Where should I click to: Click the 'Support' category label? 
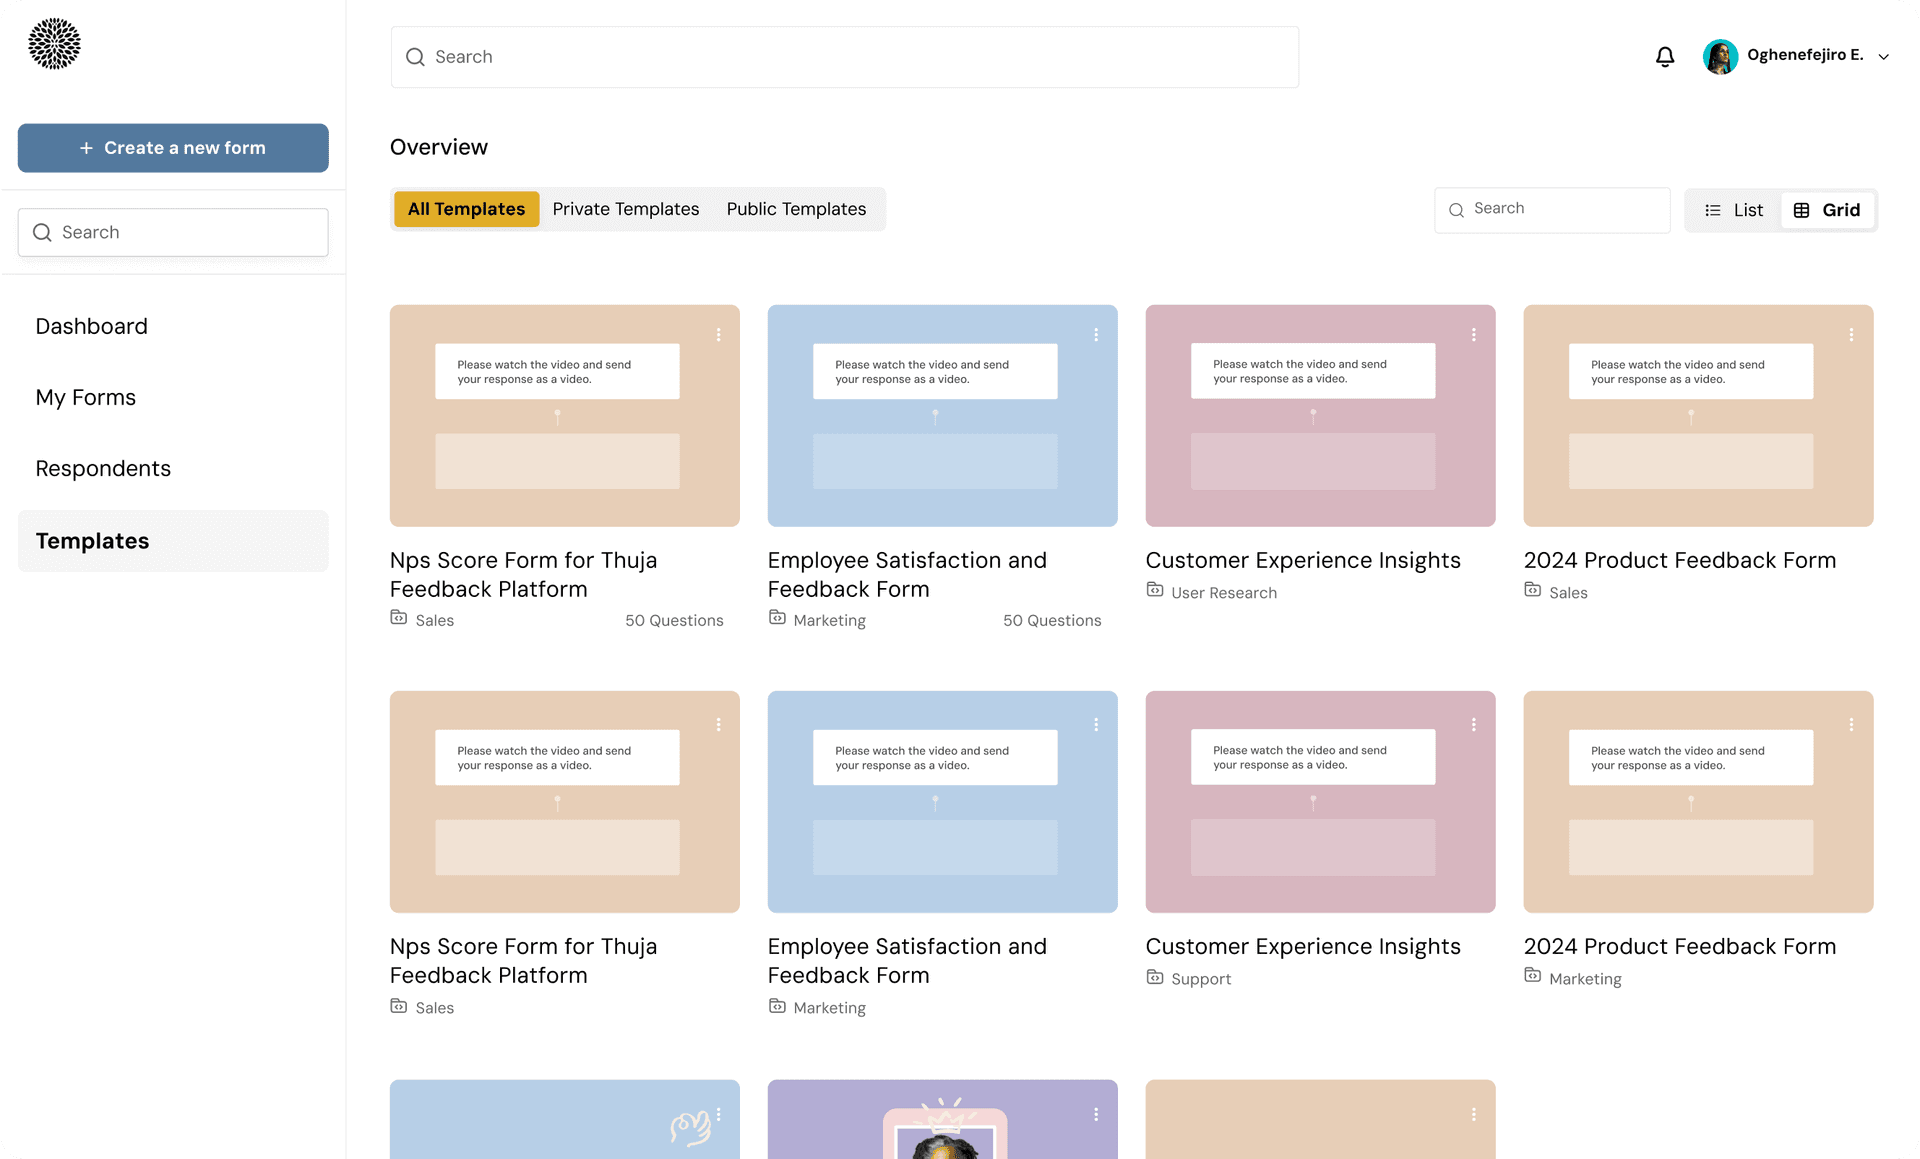point(1201,979)
